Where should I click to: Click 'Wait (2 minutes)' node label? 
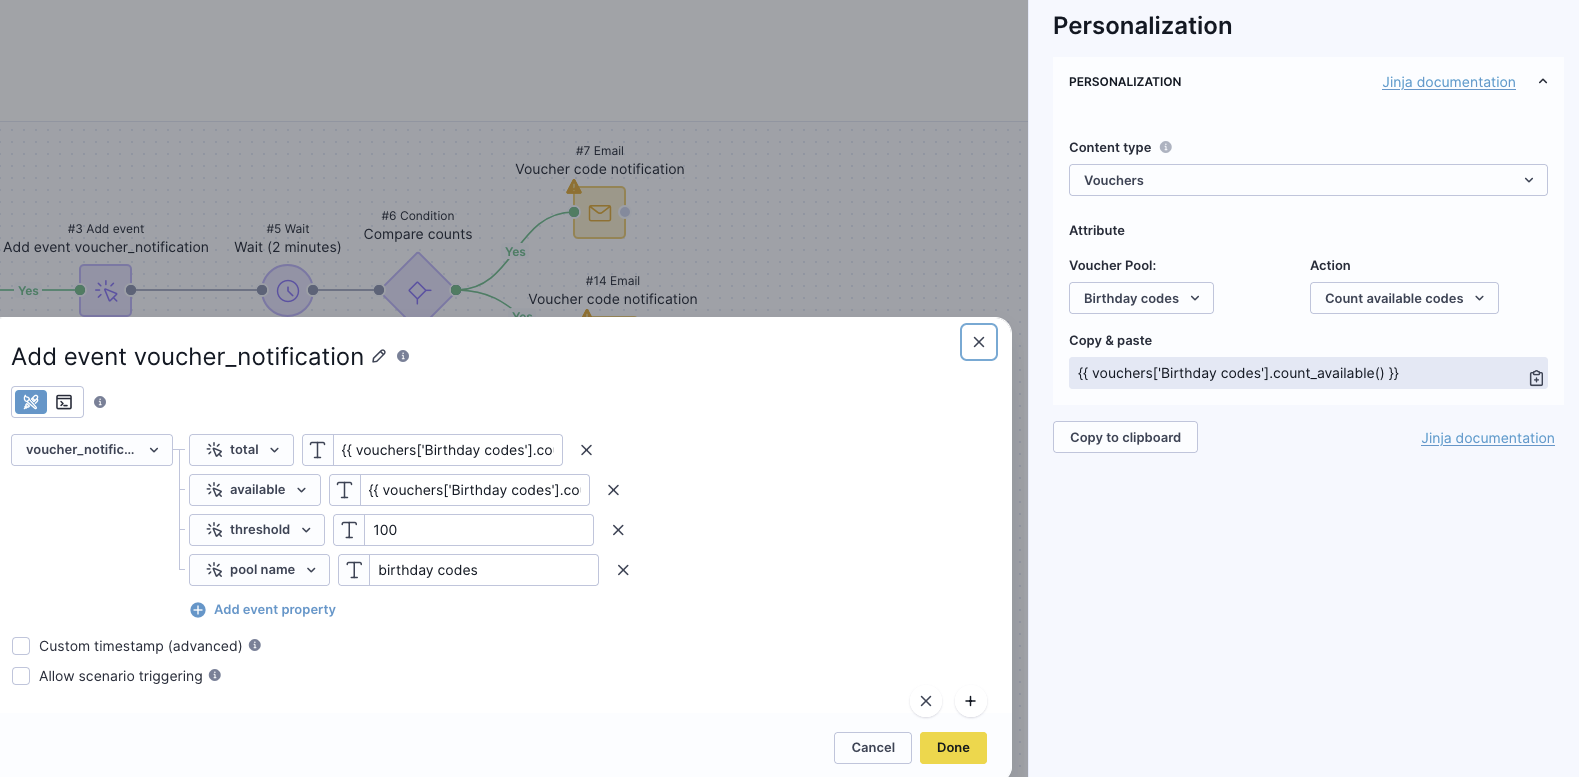tap(288, 247)
